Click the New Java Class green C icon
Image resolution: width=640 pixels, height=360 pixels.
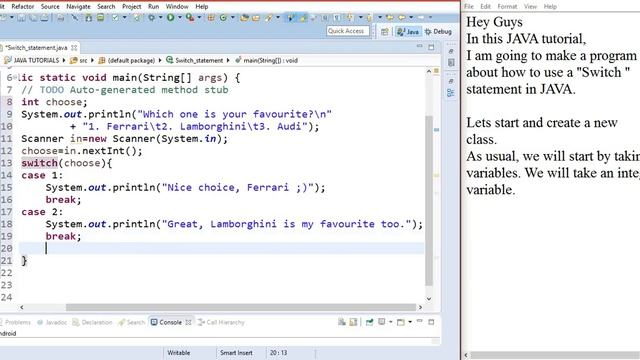(224, 18)
